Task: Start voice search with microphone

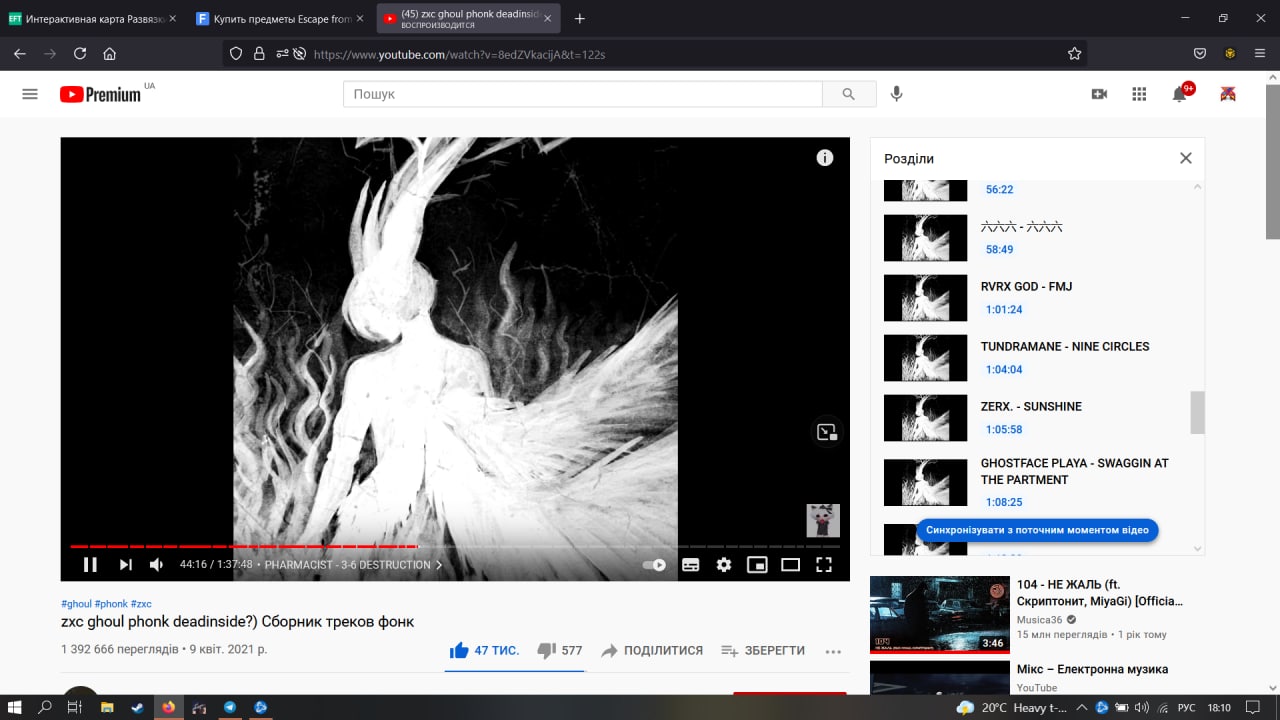Action: (x=897, y=94)
